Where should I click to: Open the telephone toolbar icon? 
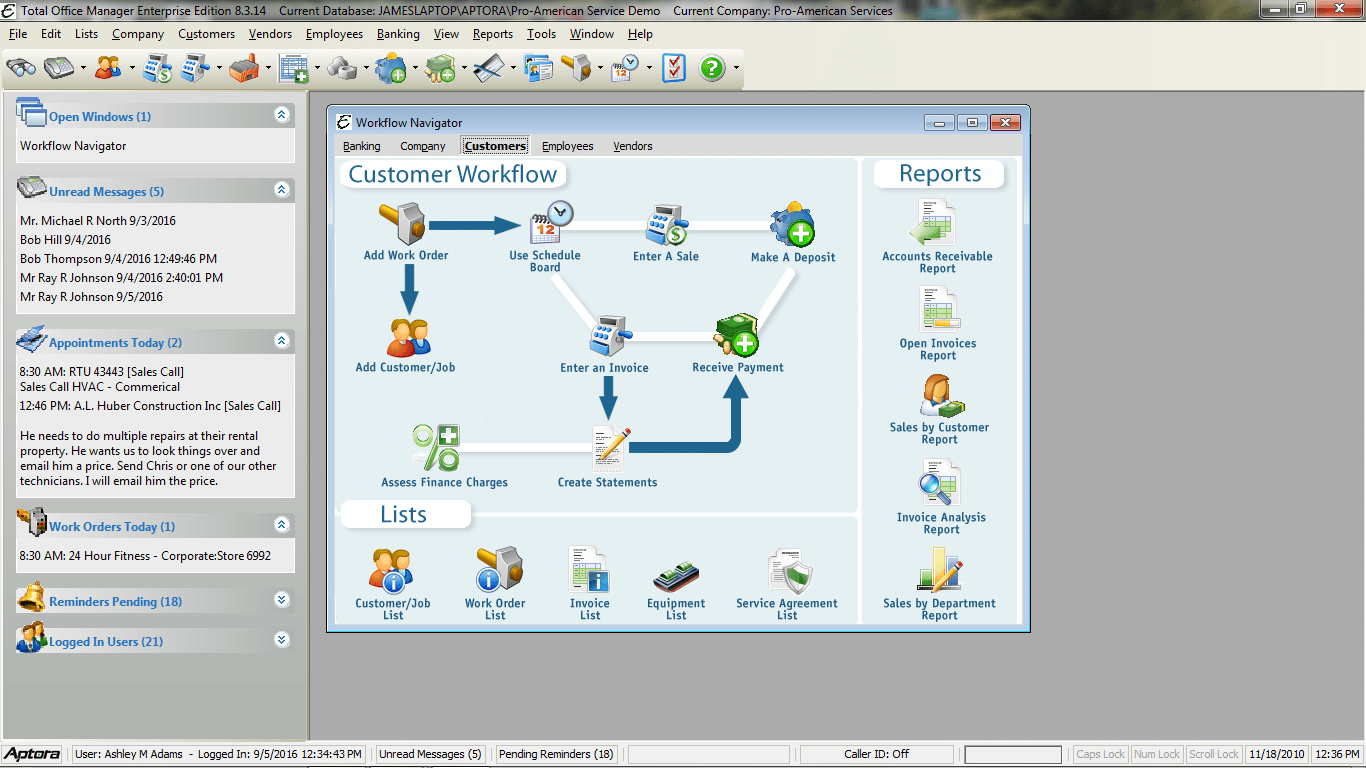61,68
